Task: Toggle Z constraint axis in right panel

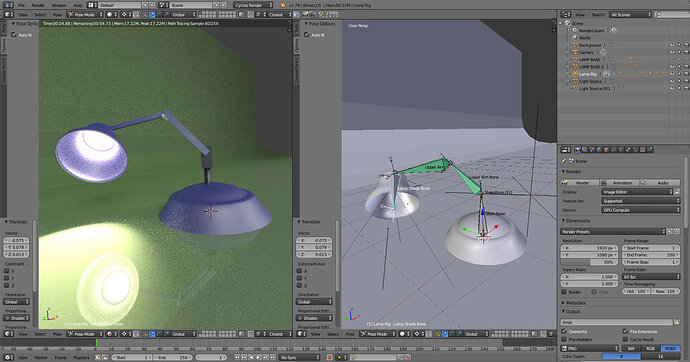Action: coord(300,285)
